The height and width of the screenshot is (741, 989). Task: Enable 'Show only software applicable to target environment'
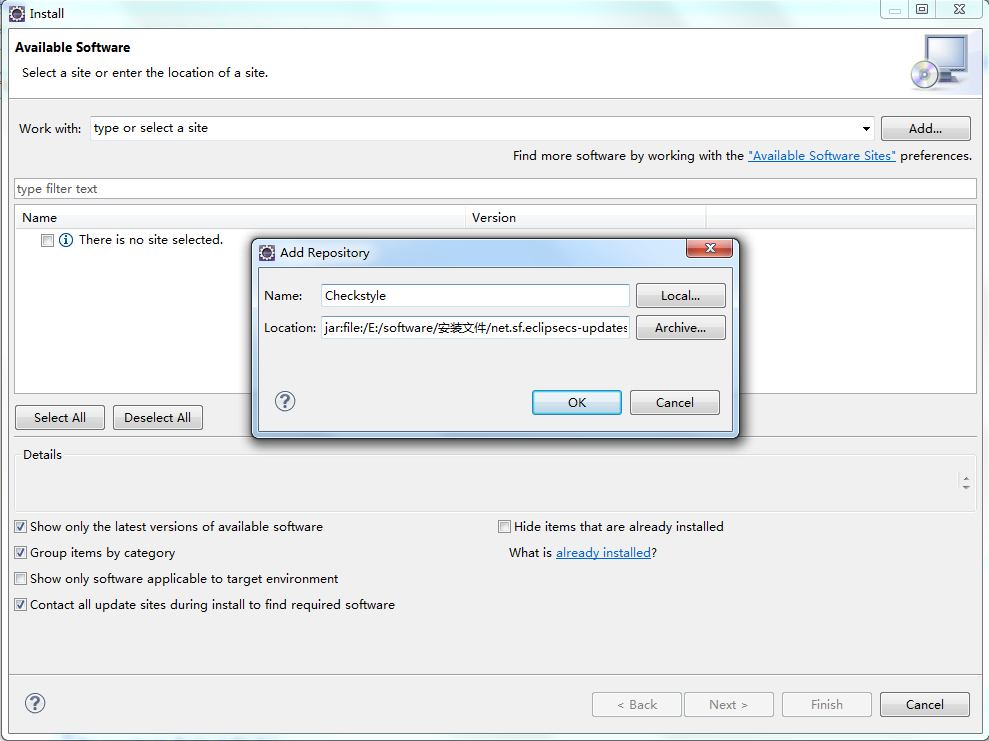click(x=21, y=578)
